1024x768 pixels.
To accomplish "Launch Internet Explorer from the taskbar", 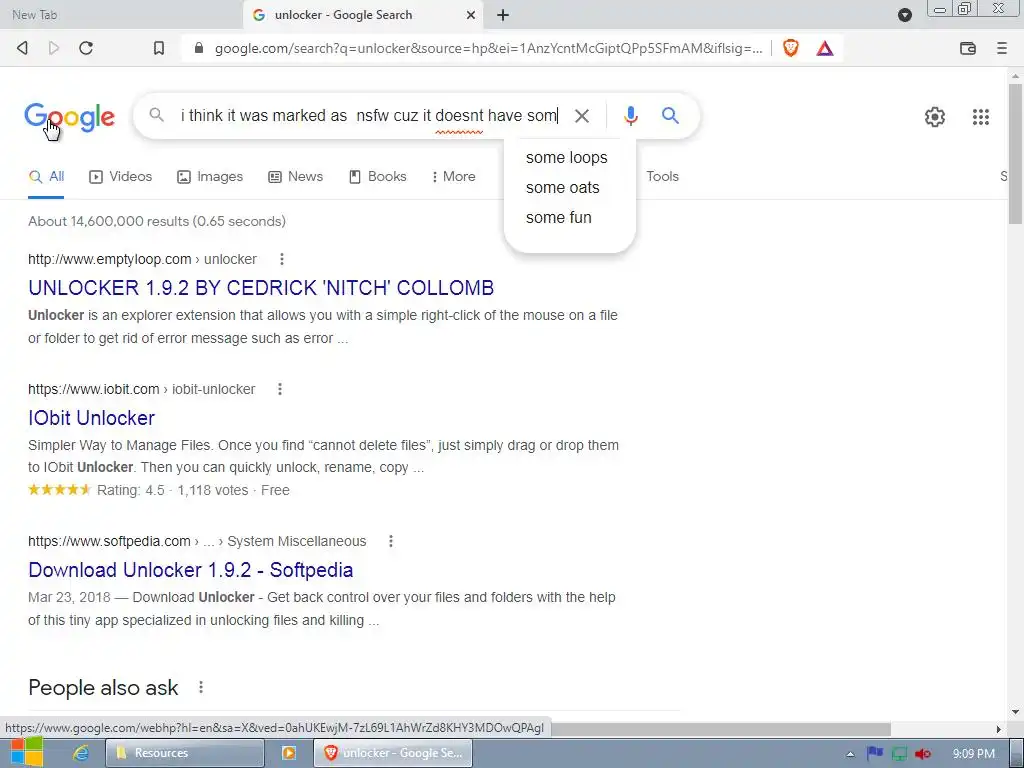I will click(x=80, y=753).
